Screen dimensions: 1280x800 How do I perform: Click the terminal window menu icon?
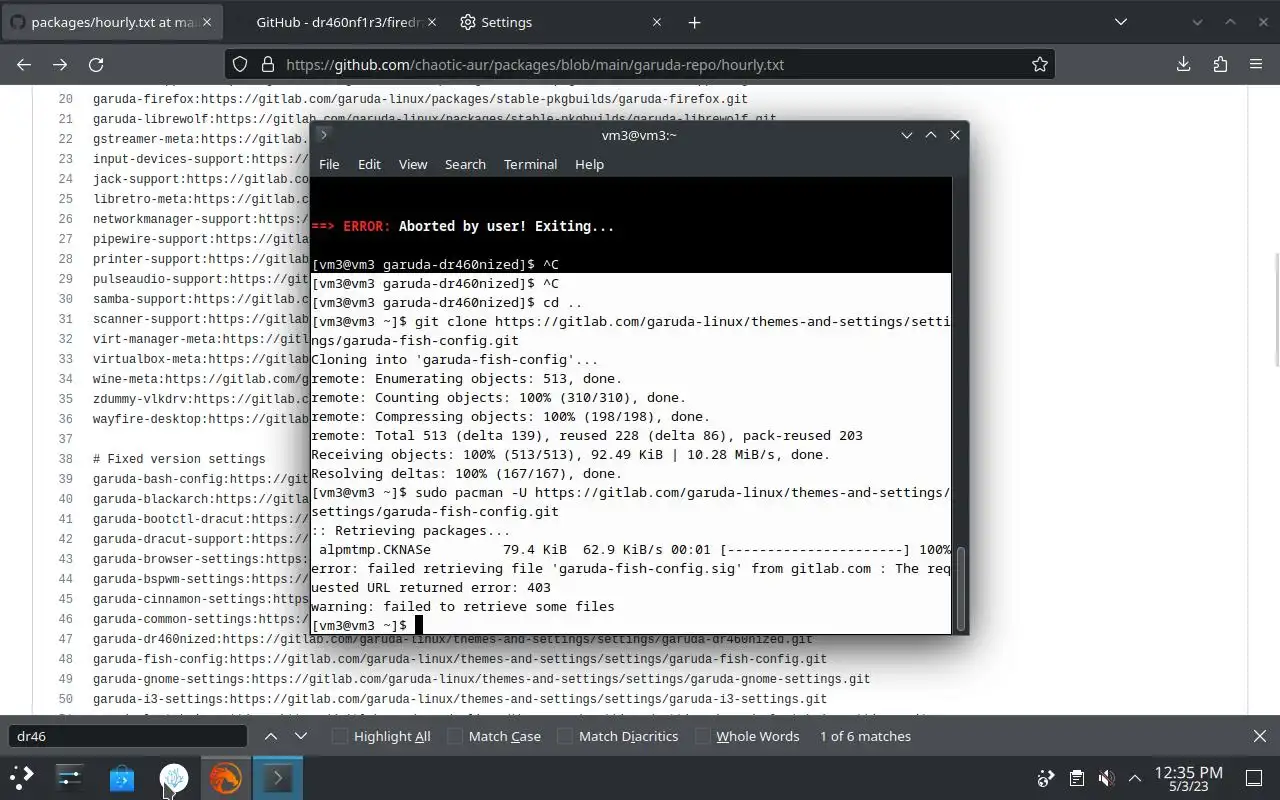point(323,135)
